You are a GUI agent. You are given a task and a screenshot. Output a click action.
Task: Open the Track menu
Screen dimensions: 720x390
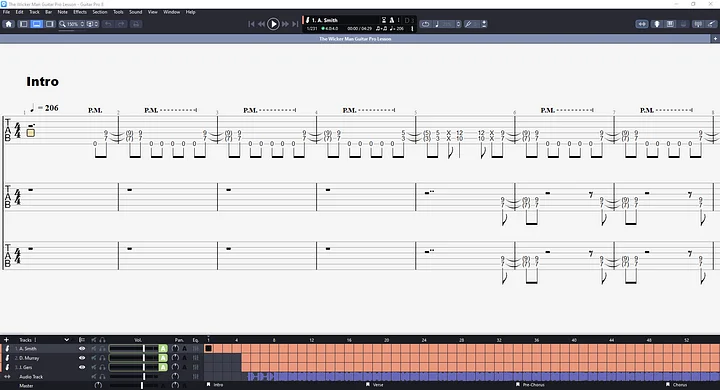[34, 12]
